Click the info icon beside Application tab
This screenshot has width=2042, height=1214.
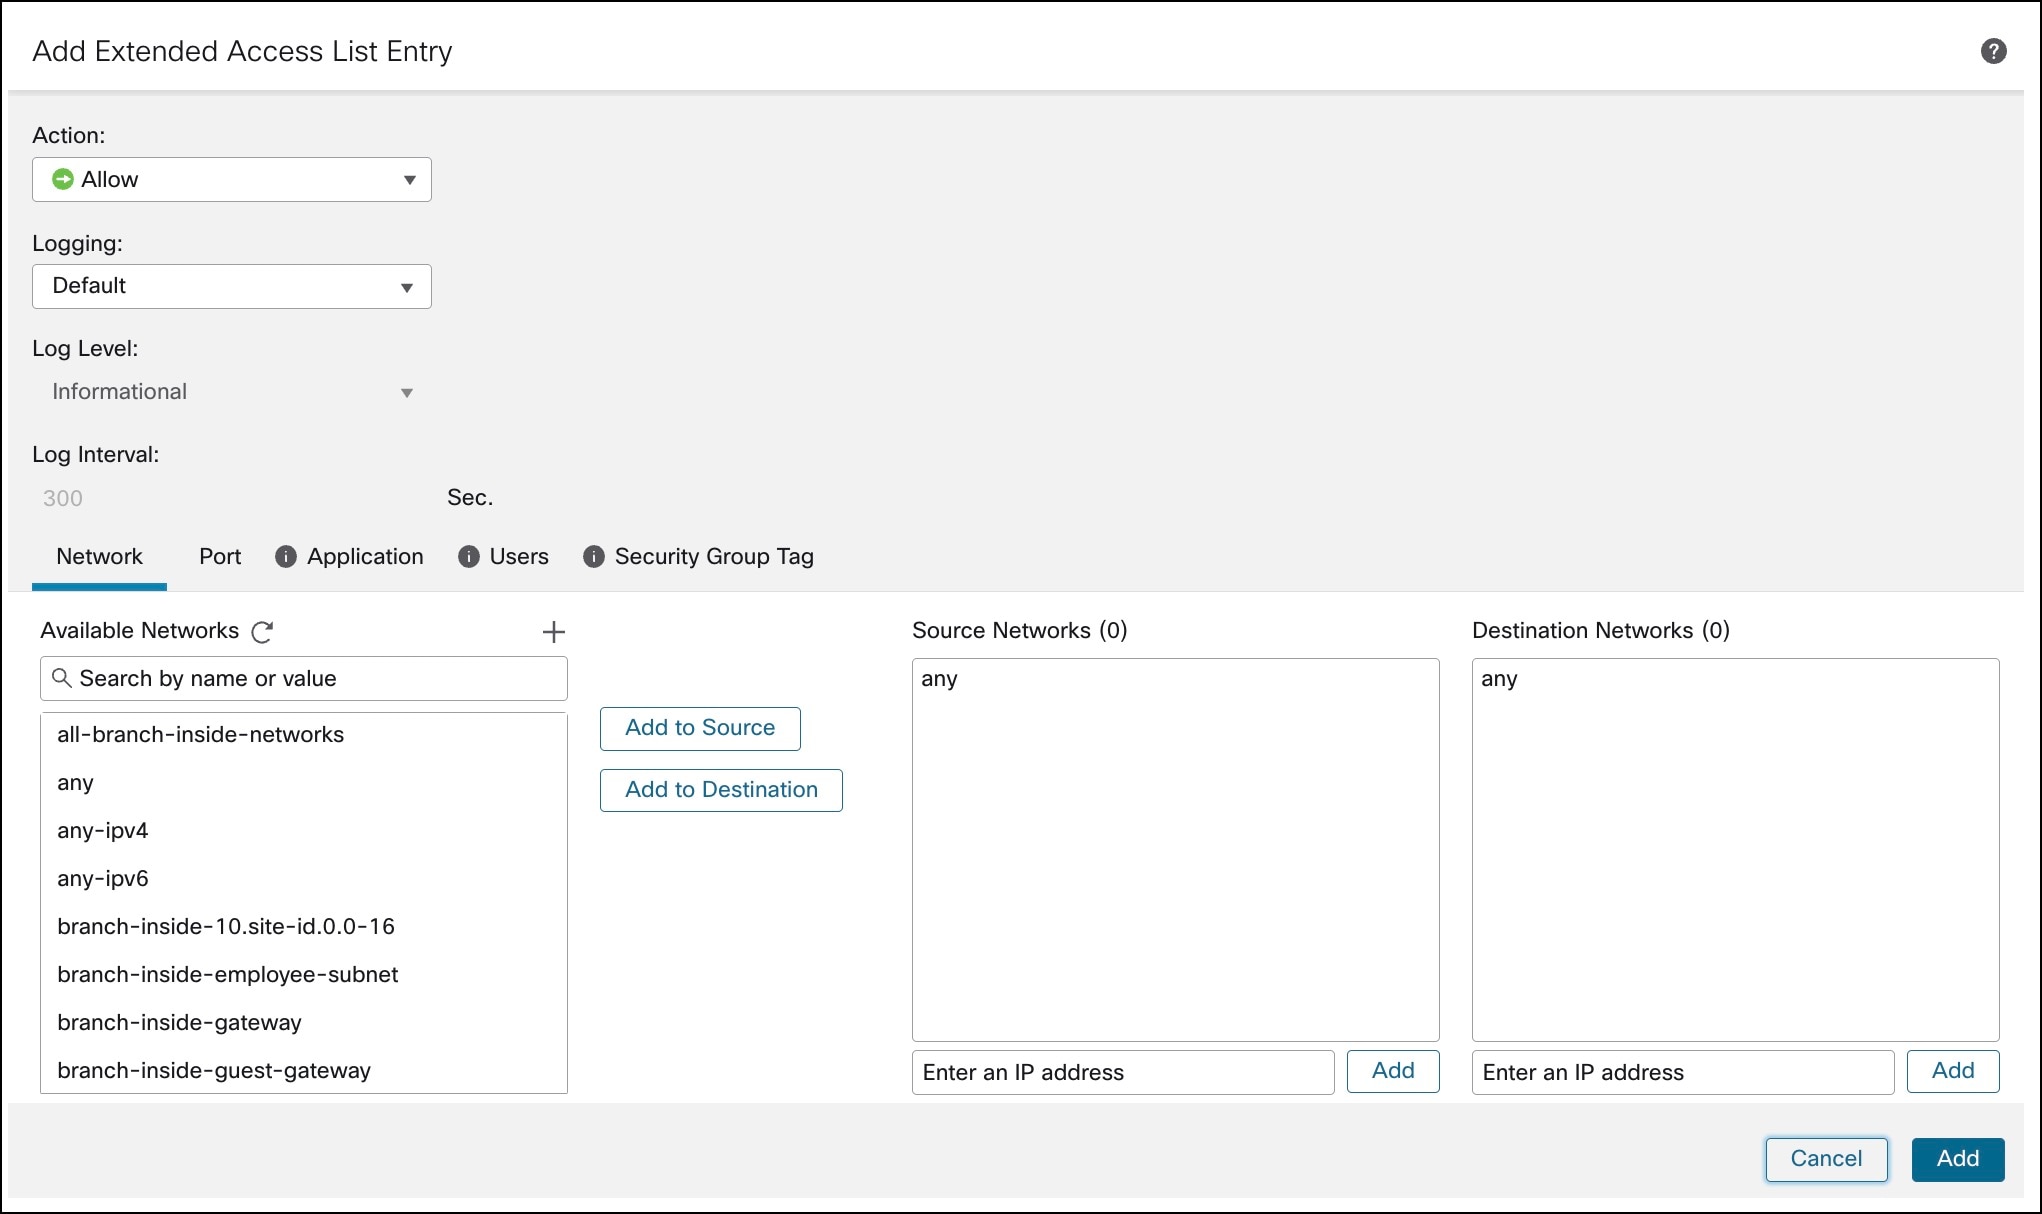[286, 557]
